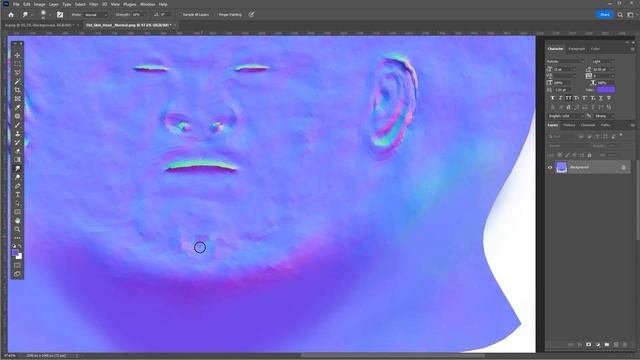Hide the Background layer eye icon

tap(550, 167)
